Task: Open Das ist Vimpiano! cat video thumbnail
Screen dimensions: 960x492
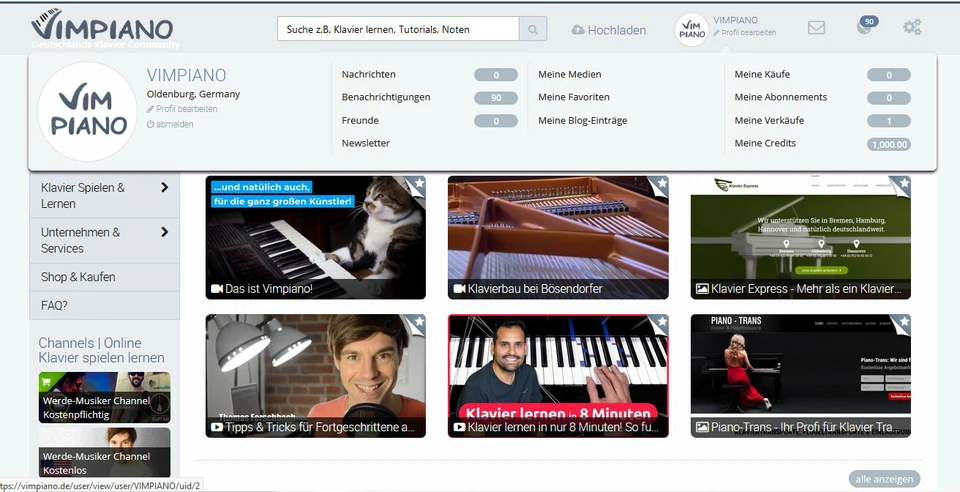Action: (315, 237)
